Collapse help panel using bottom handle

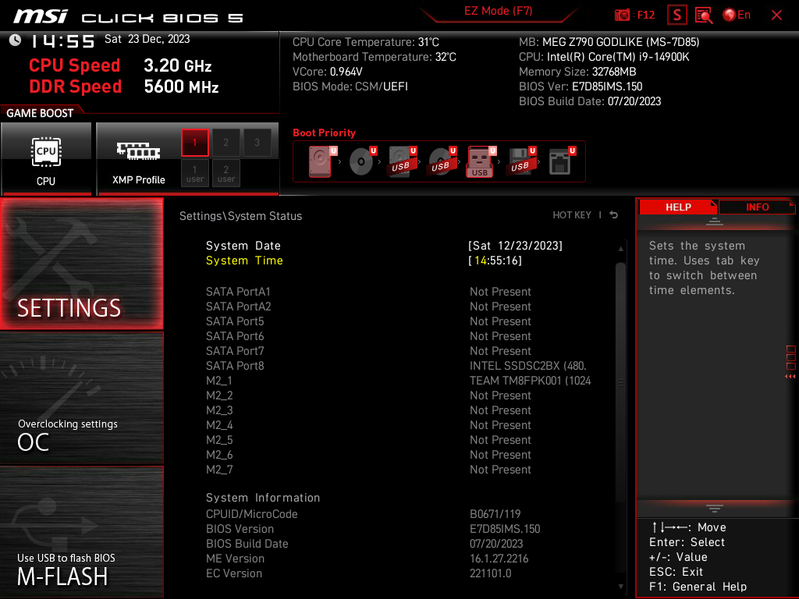pyautogui.click(x=714, y=508)
